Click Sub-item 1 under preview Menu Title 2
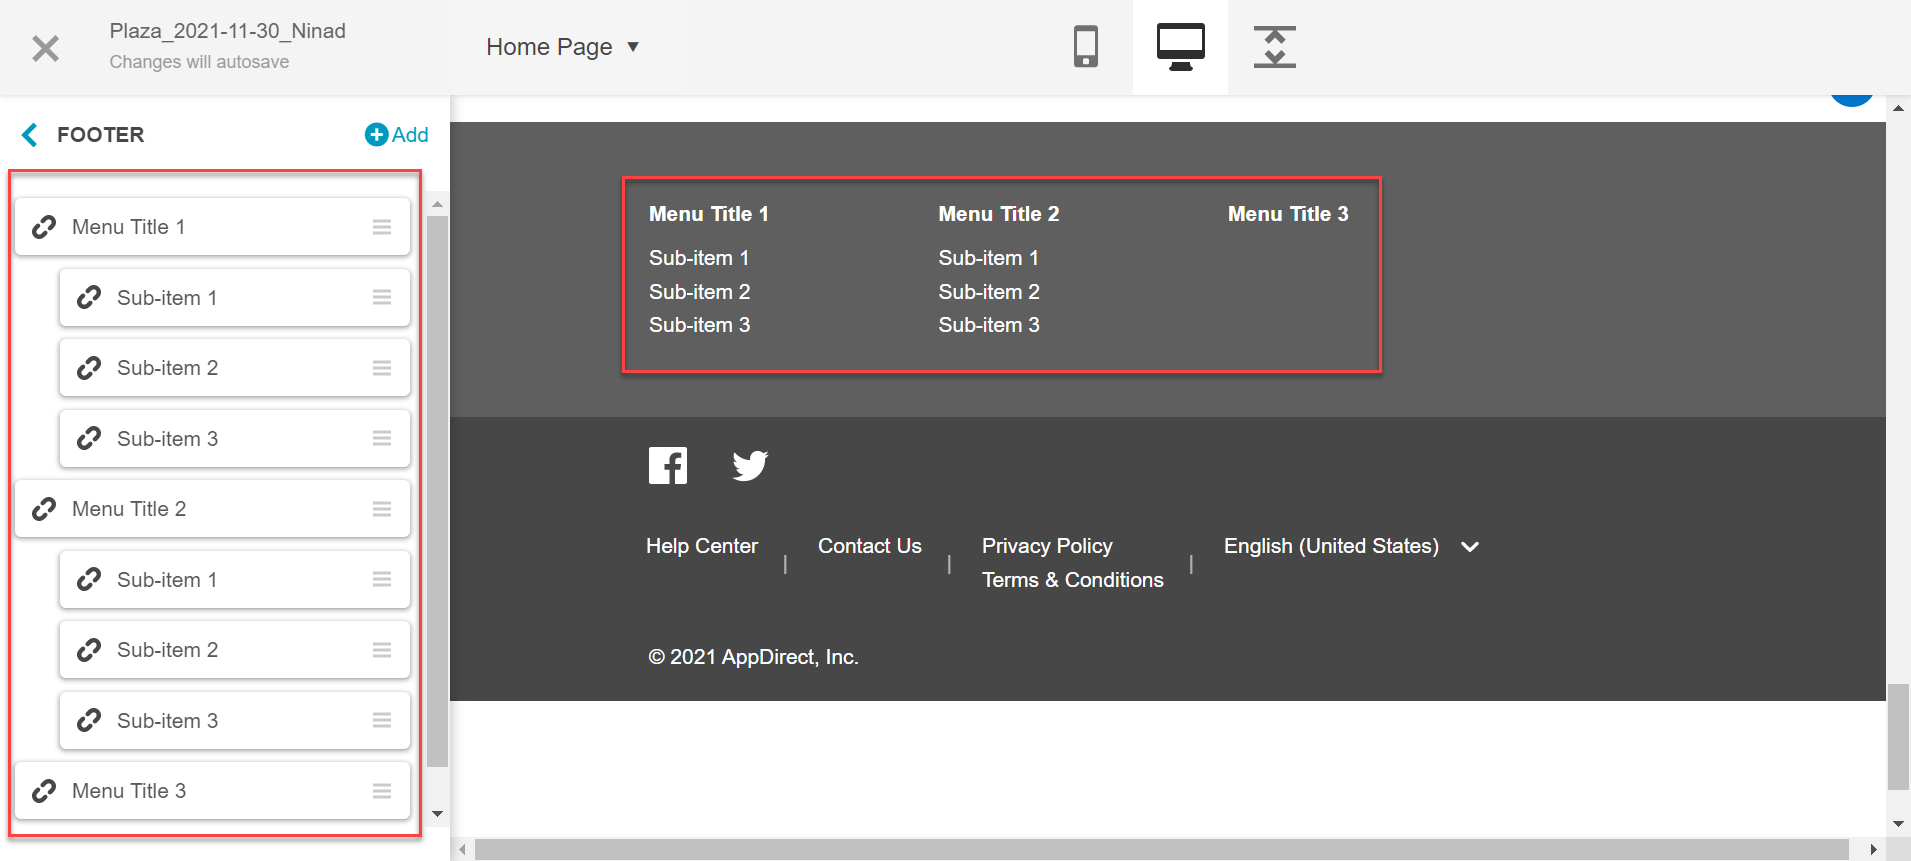 tap(989, 258)
